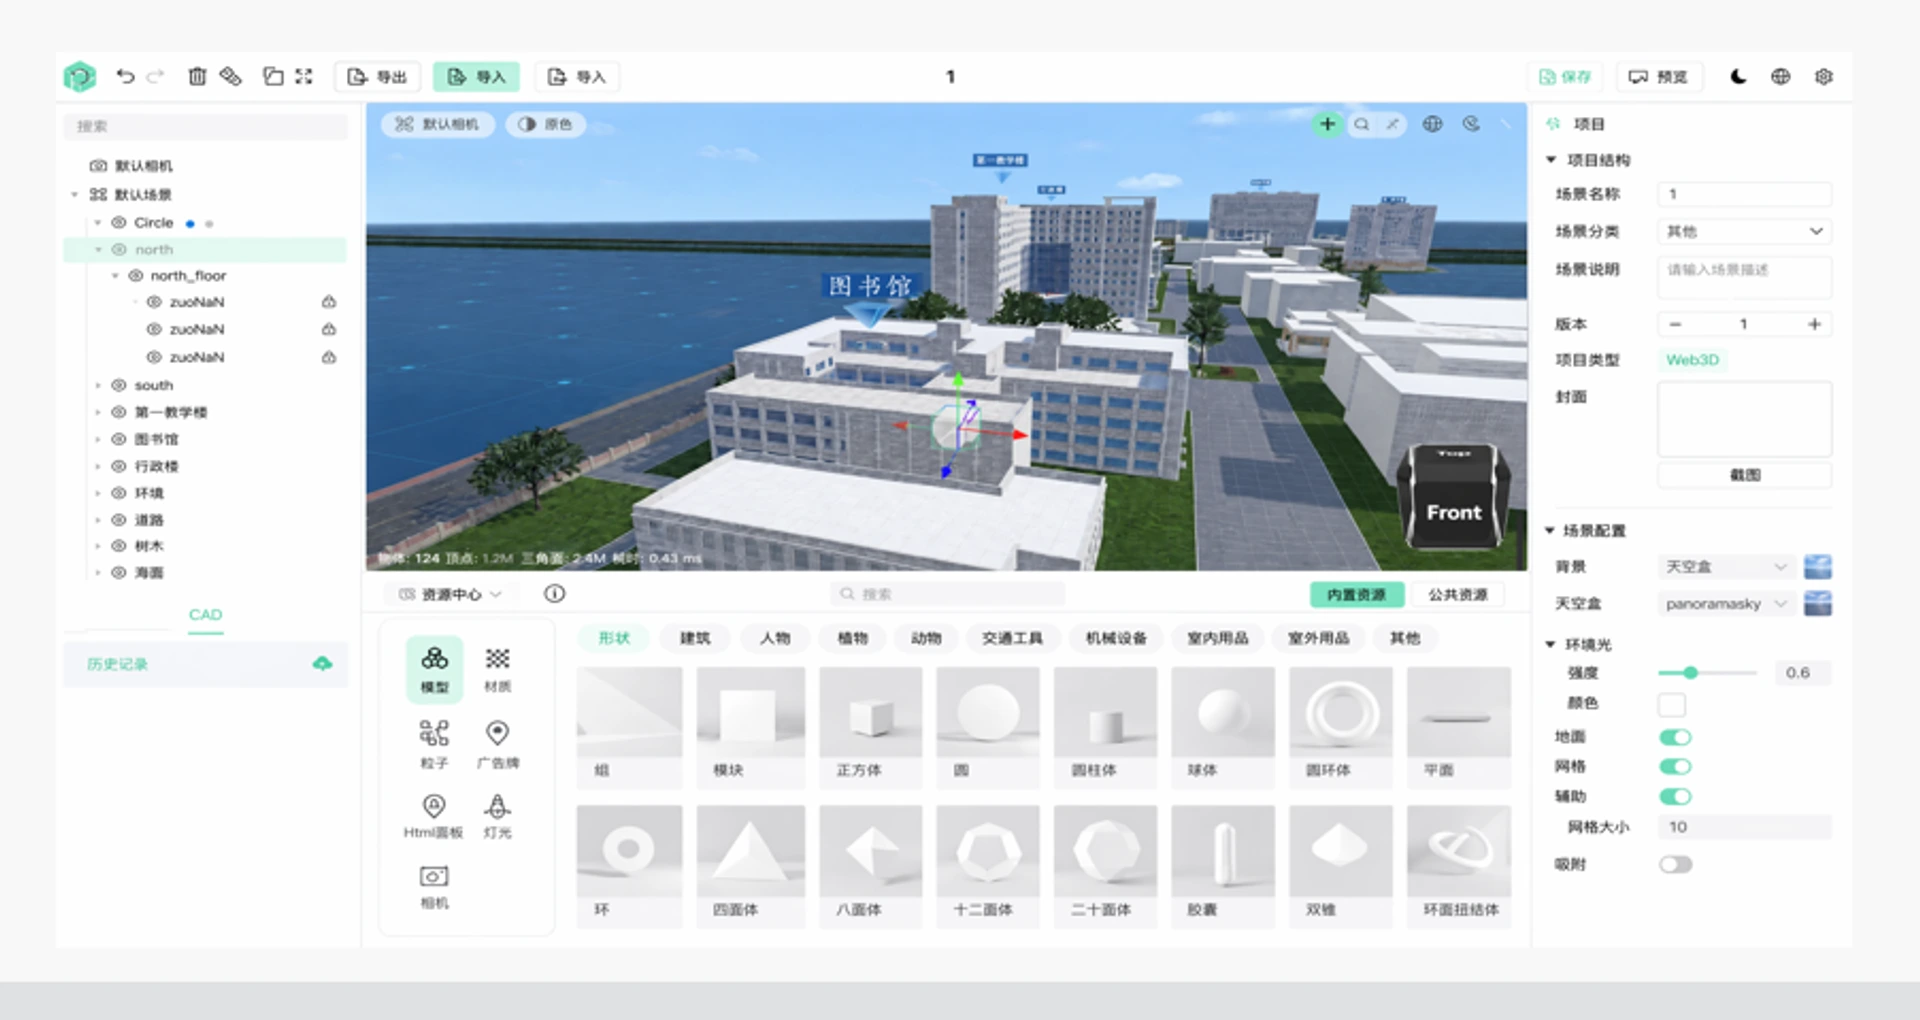Select the 相机 camera resource type
Image resolution: width=1920 pixels, height=1020 pixels.
(434, 886)
